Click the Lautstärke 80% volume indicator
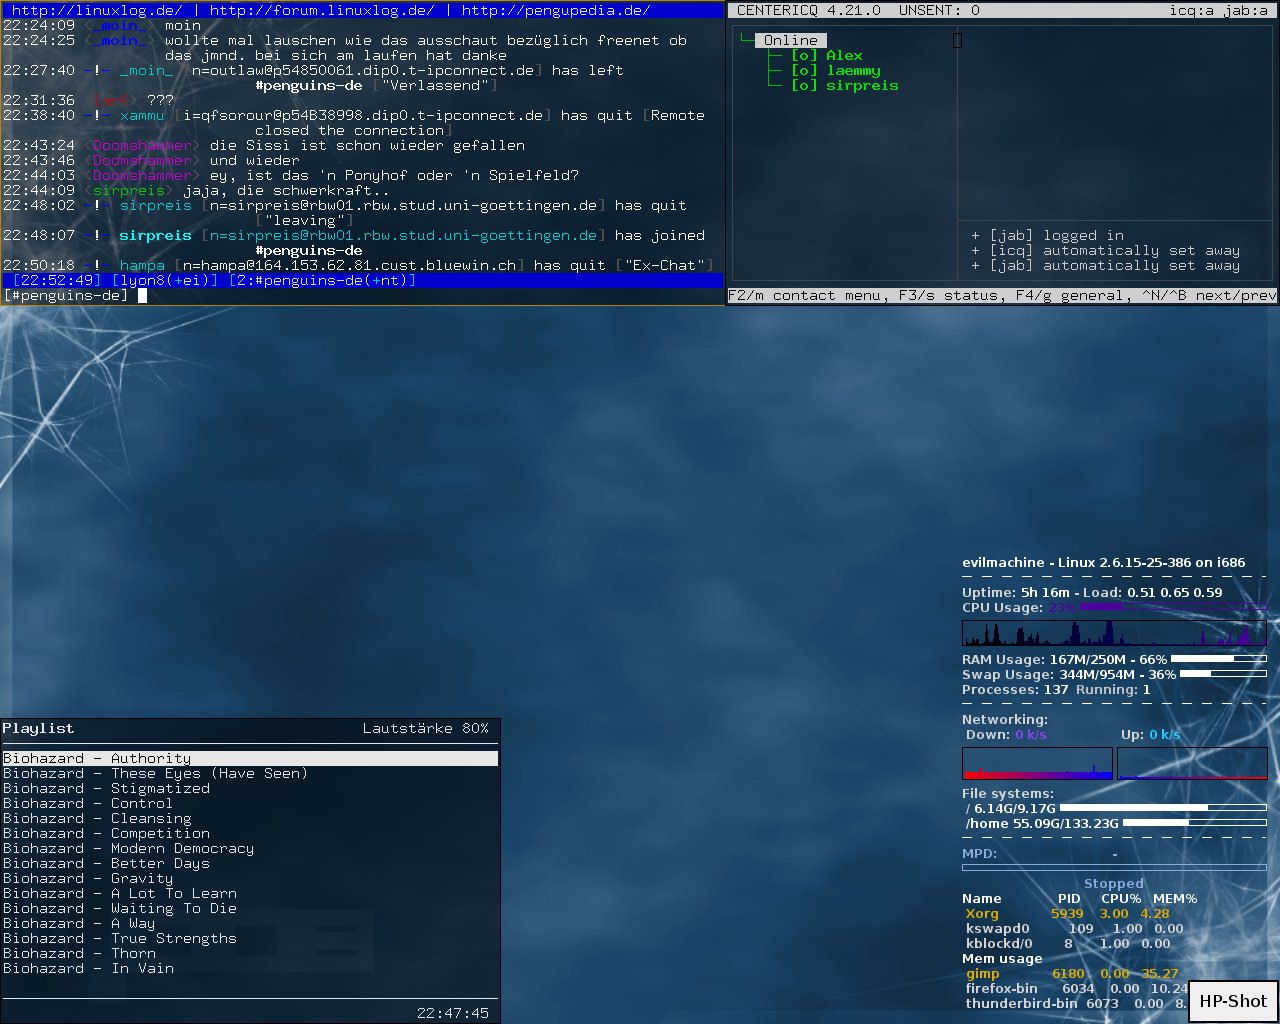Screen dimensions: 1280x1024 pos(425,729)
